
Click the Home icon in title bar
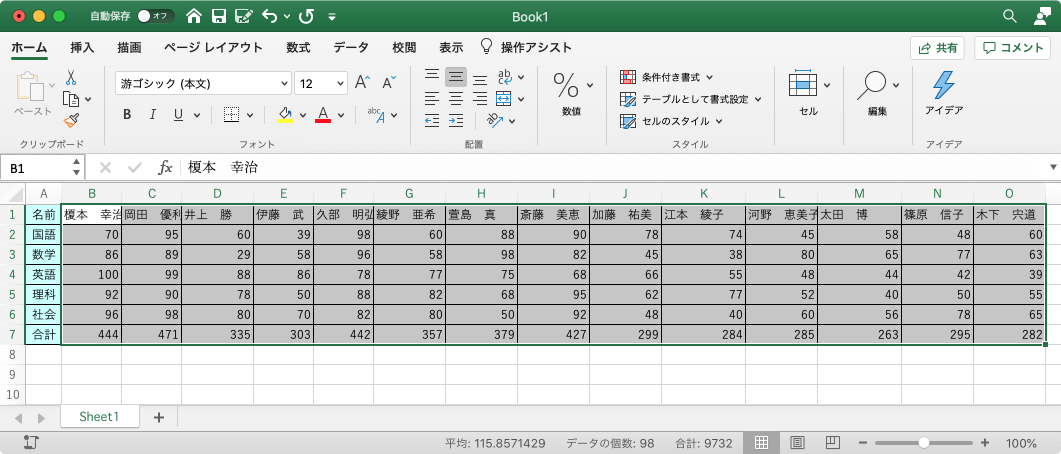[x=194, y=16]
